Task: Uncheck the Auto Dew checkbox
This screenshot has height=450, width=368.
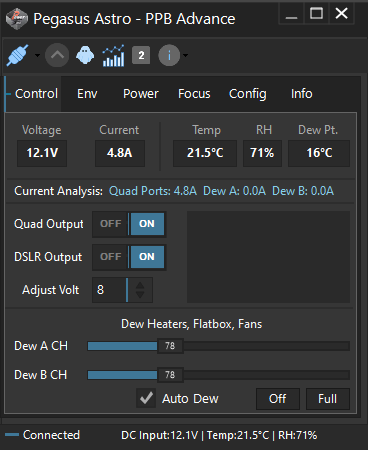Action: click(146, 398)
